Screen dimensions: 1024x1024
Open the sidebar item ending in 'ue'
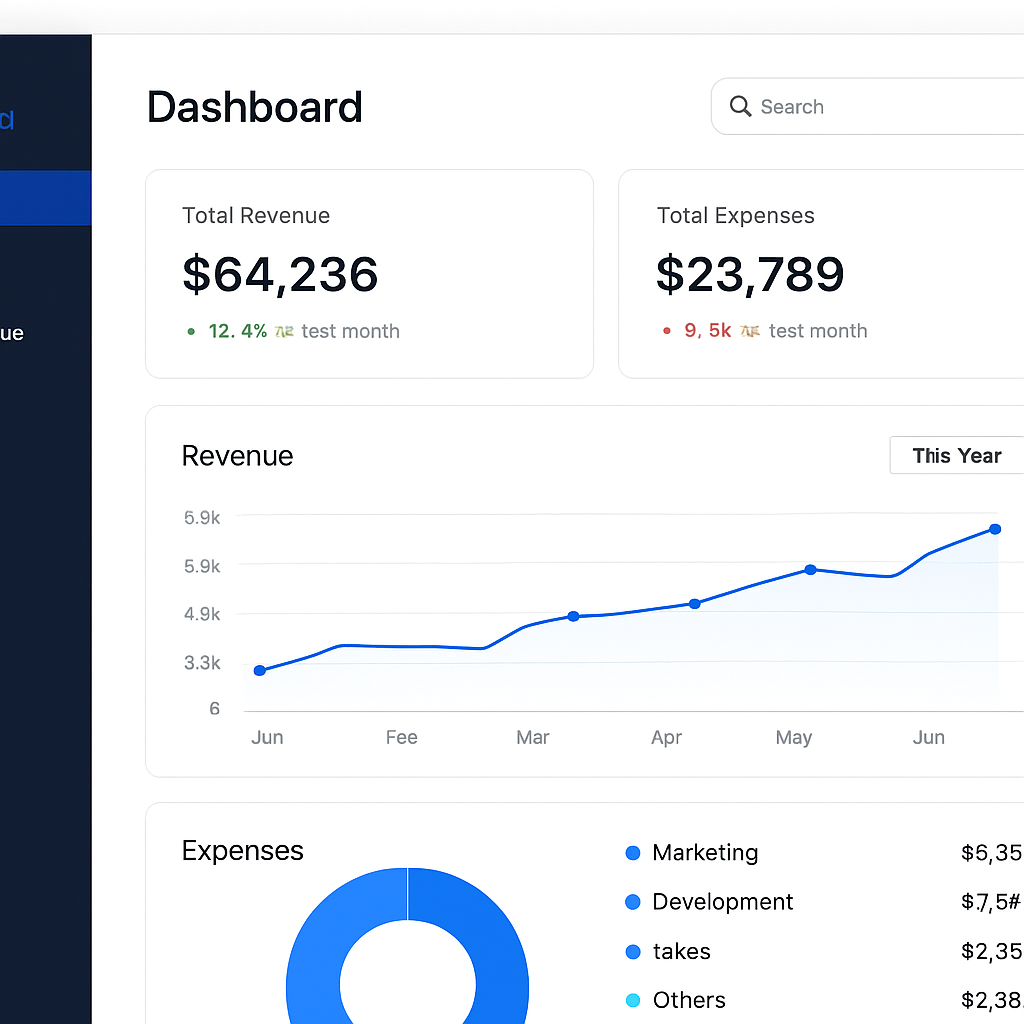click(12, 333)
